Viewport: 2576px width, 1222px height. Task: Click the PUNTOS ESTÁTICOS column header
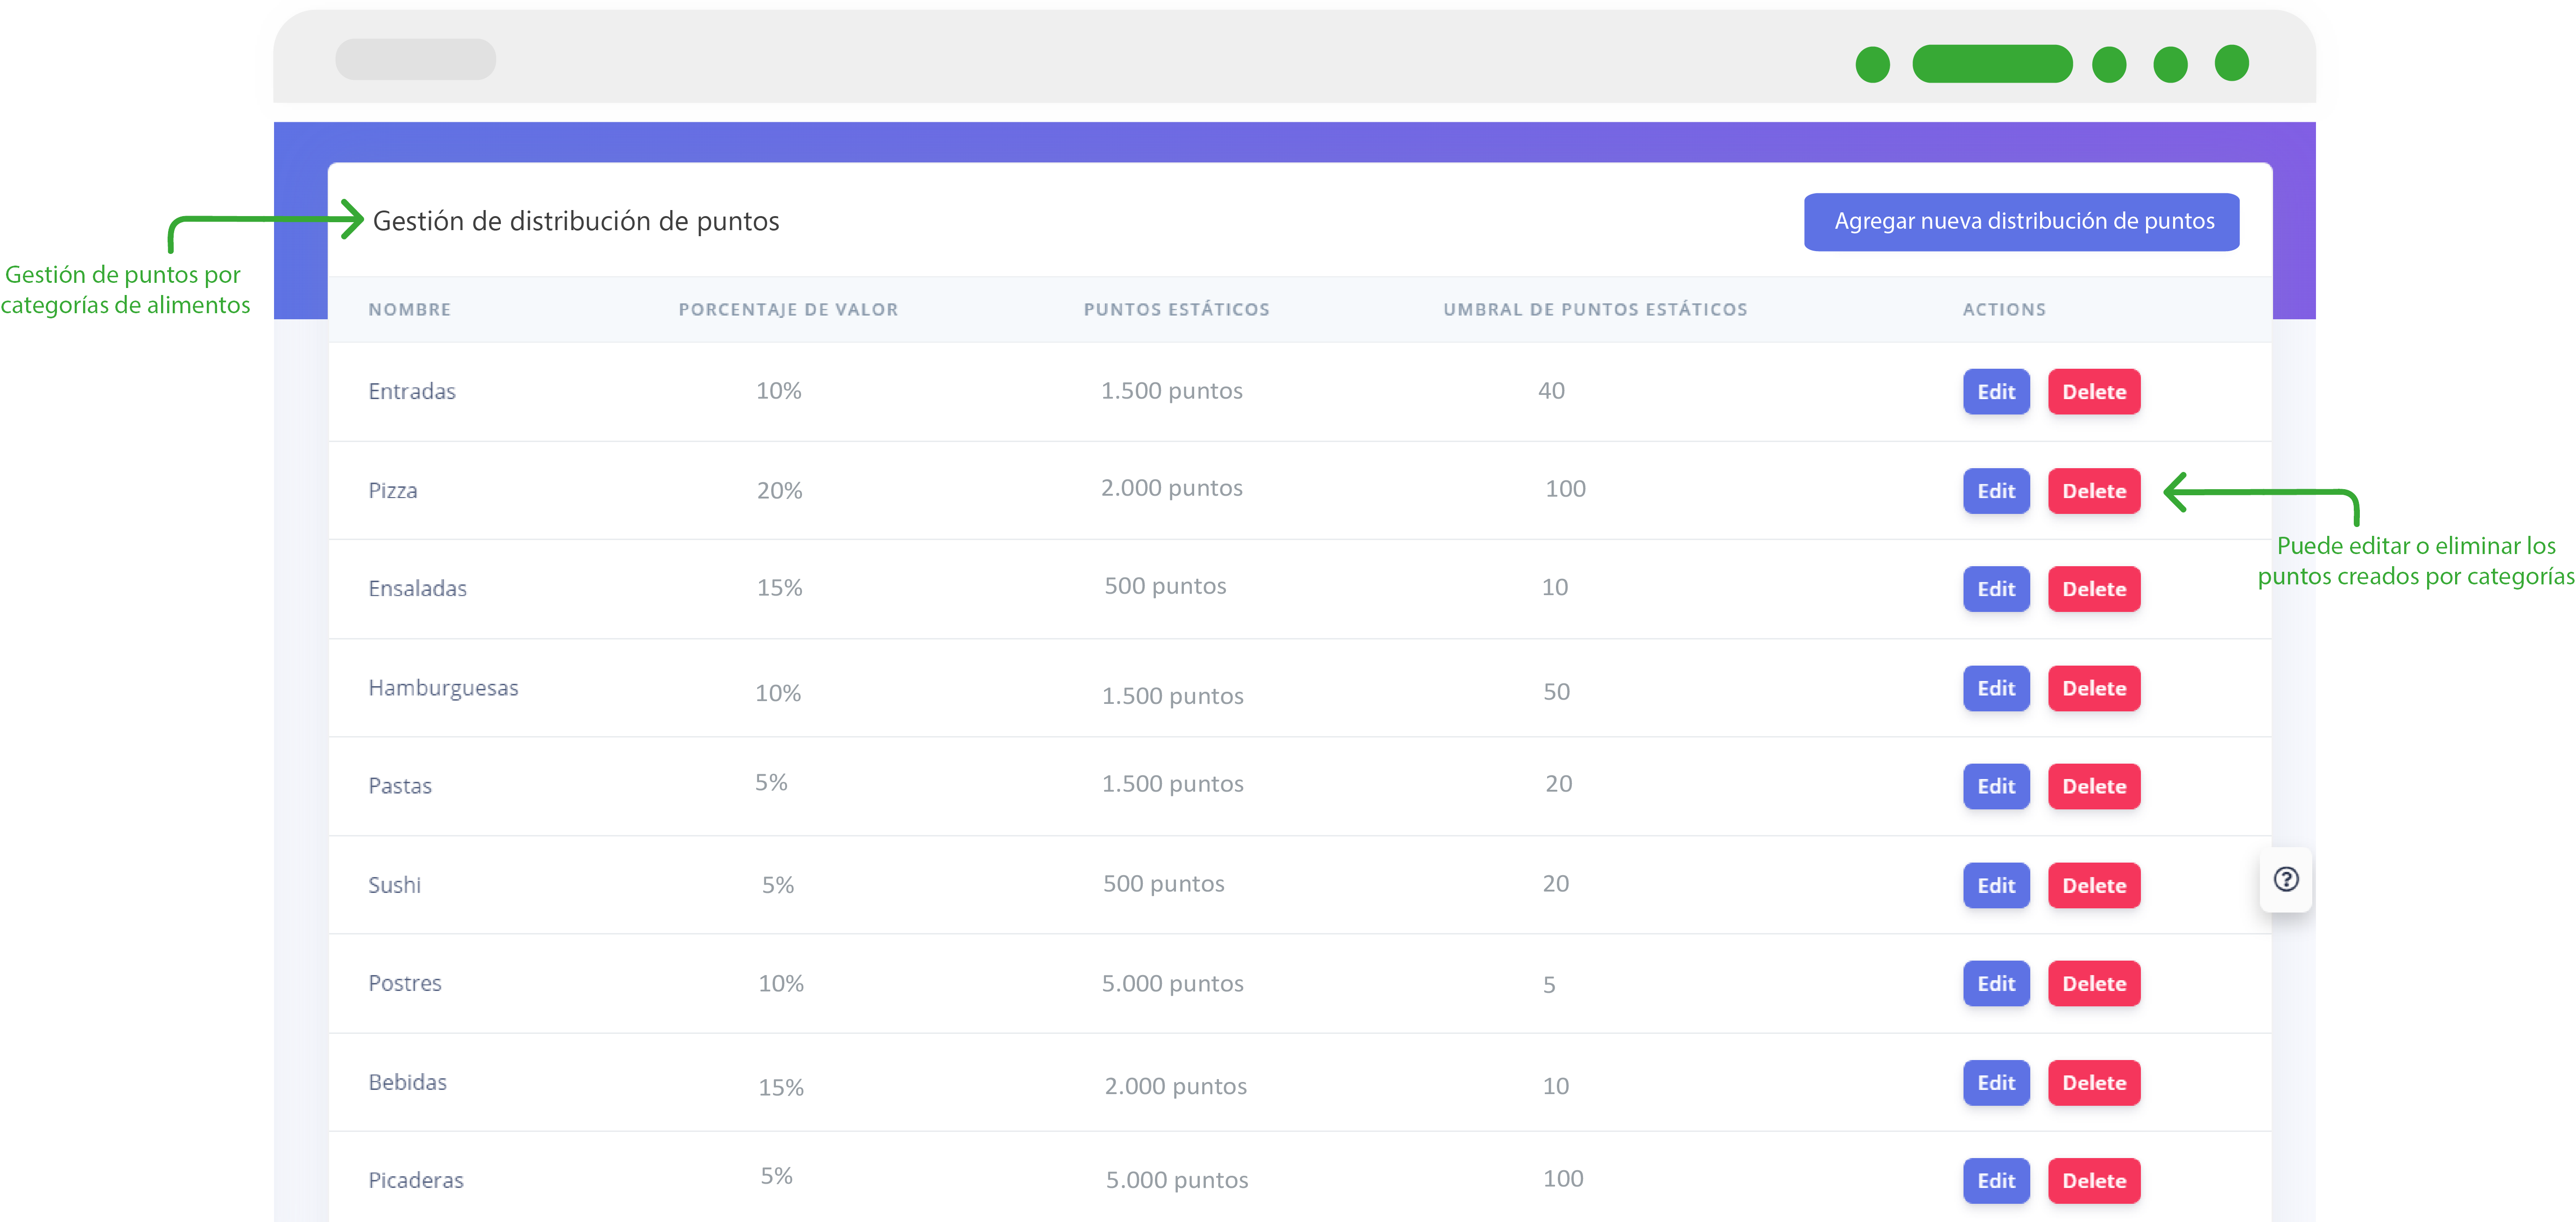click(x=1176, y=309)
